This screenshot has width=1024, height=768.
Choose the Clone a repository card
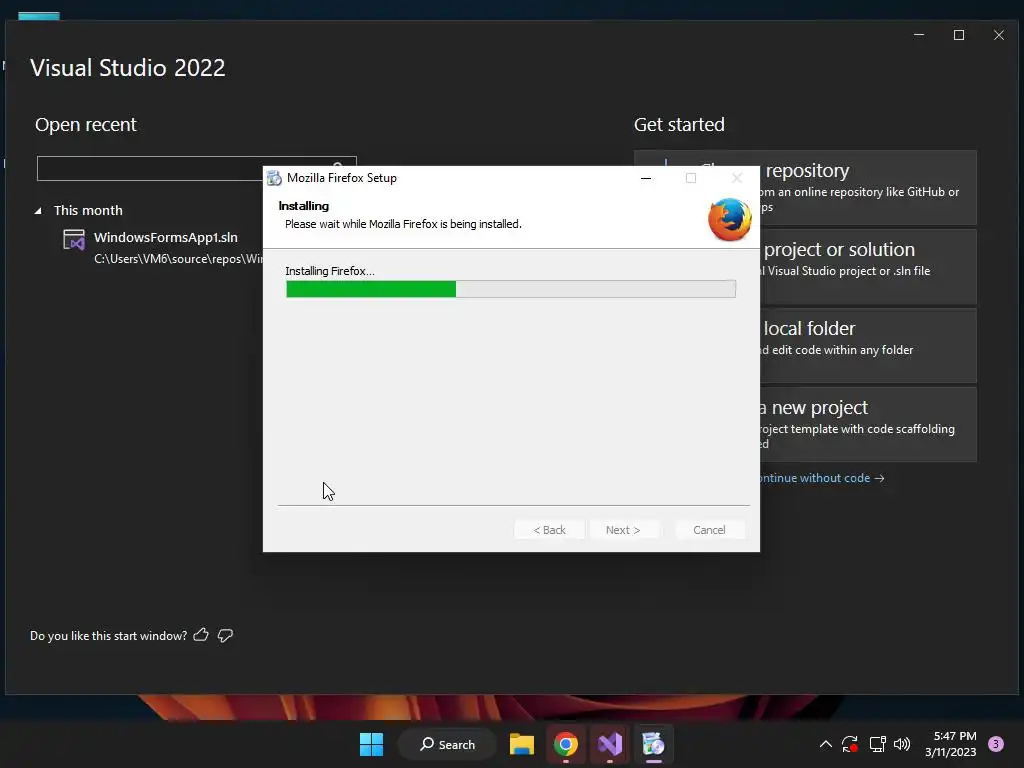[869, 187]
